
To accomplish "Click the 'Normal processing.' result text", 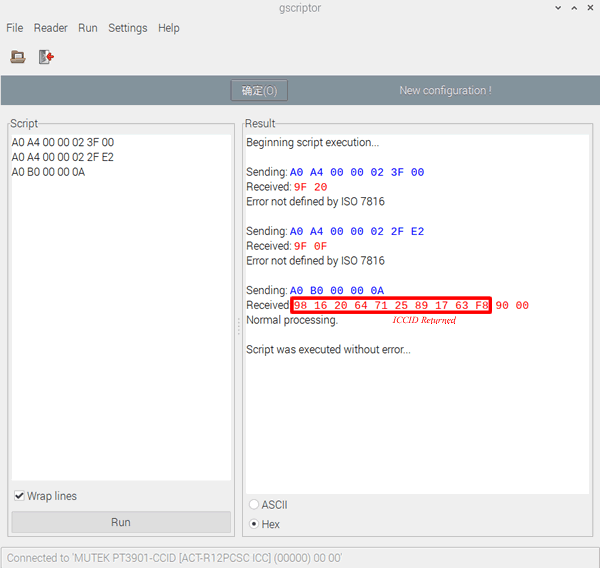I will click(x=292, y=320).
